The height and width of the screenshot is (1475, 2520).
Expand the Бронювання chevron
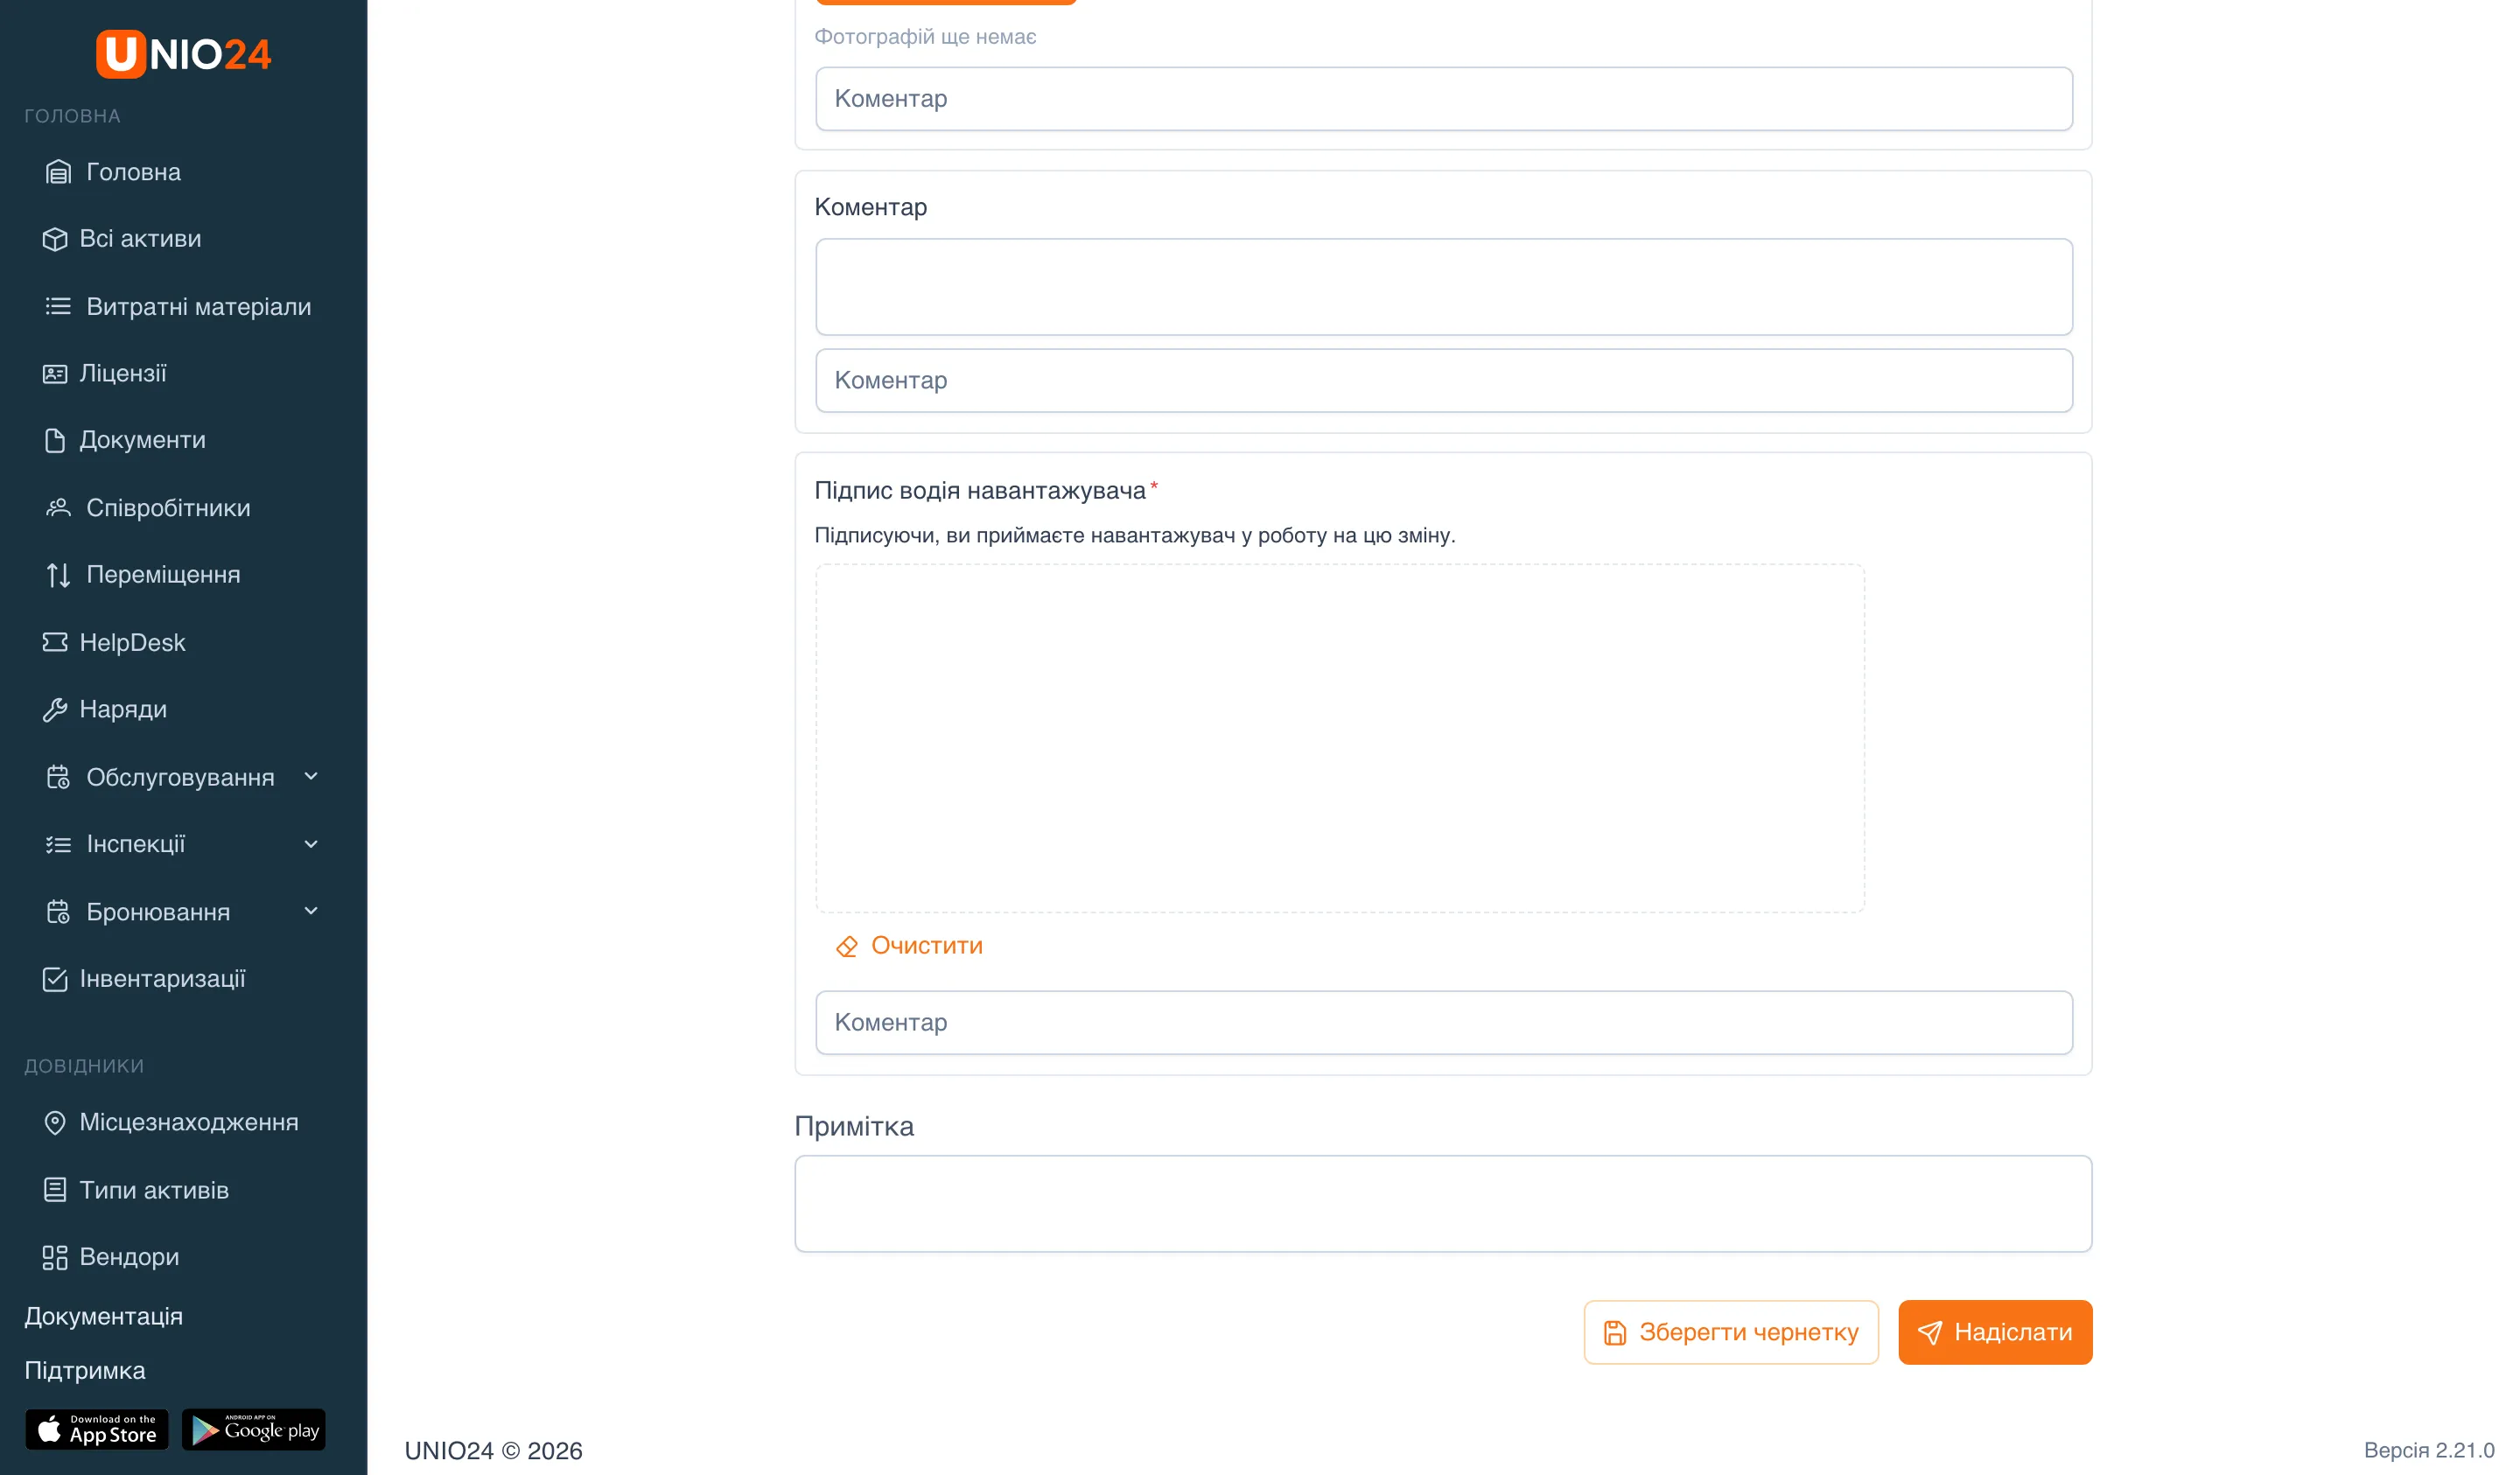pyautogui.click(x=311, y=912)
